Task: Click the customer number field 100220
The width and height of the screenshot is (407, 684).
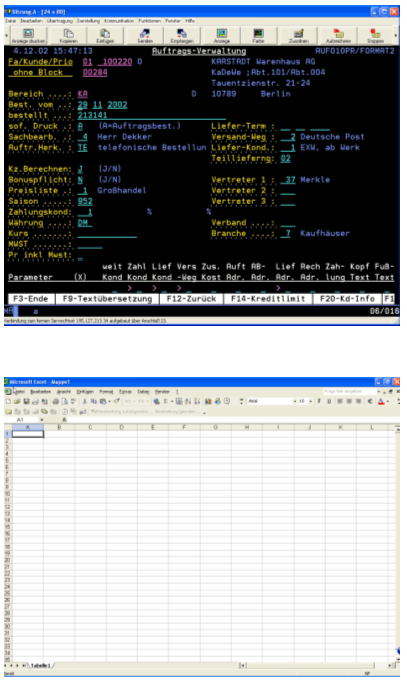Action: coord(117,62)
